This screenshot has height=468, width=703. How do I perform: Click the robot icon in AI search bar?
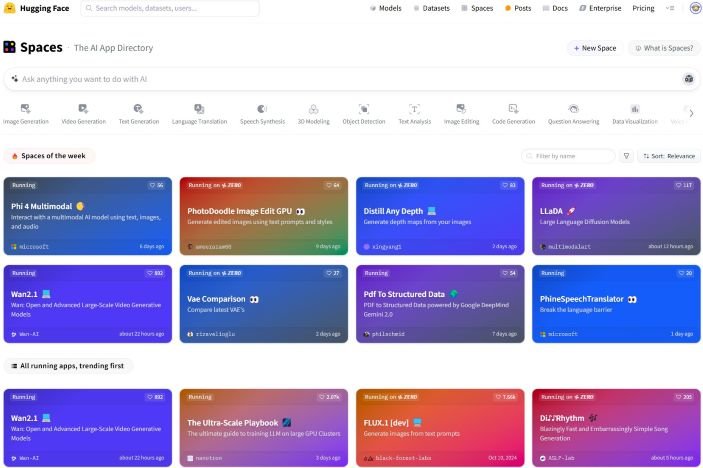point(689,79)
